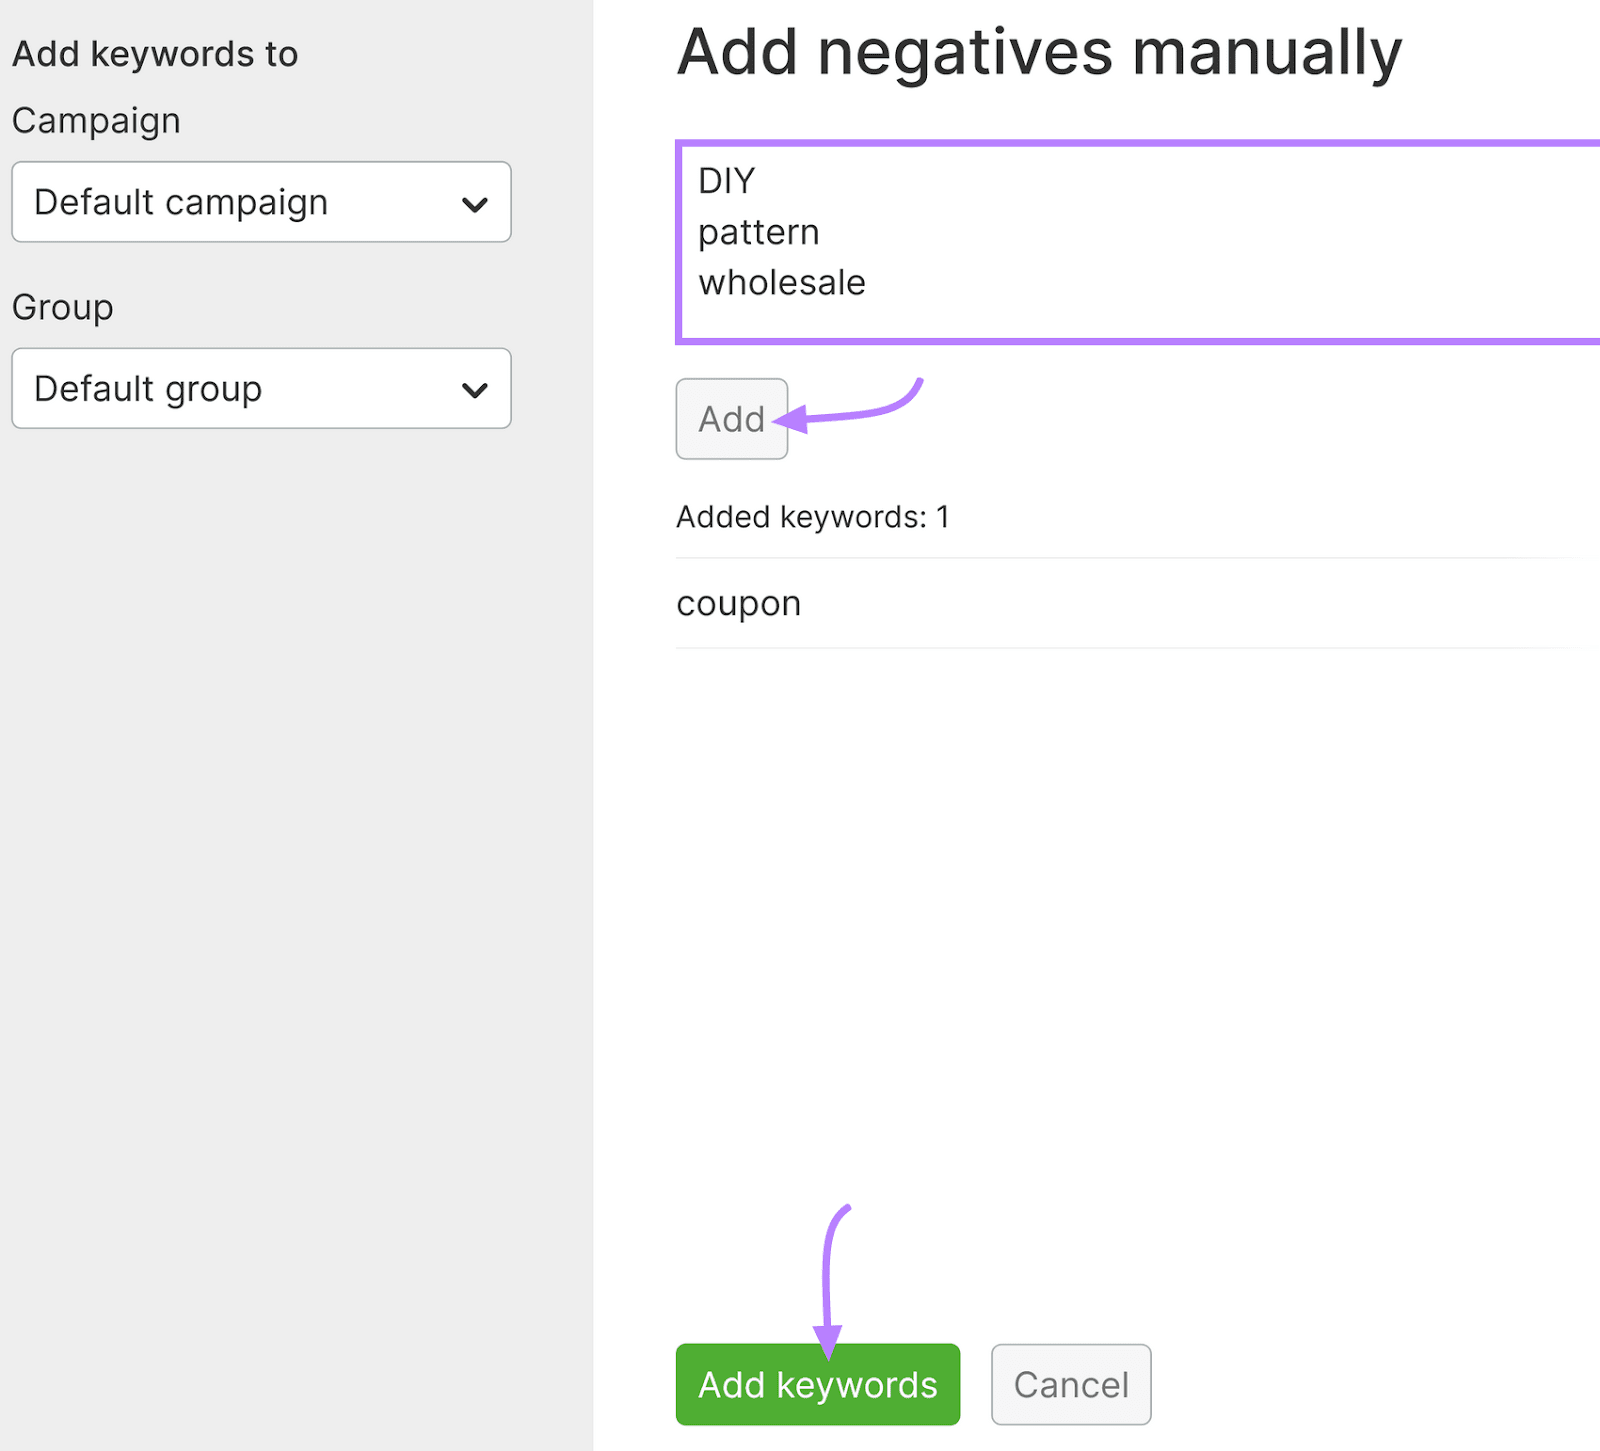Click the chevron on the Group selector

pos(475,389)
